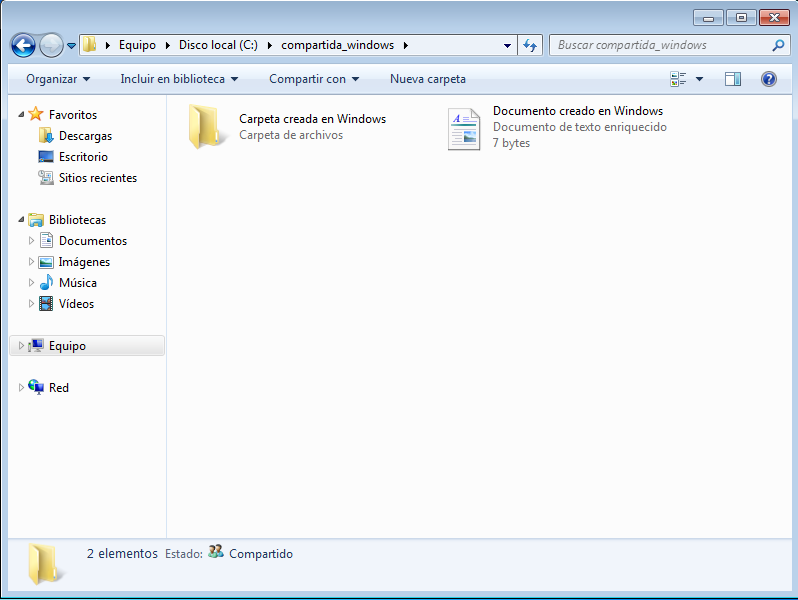Toggle the preview pane icon
798x600 pixels.
pos(733,79)
